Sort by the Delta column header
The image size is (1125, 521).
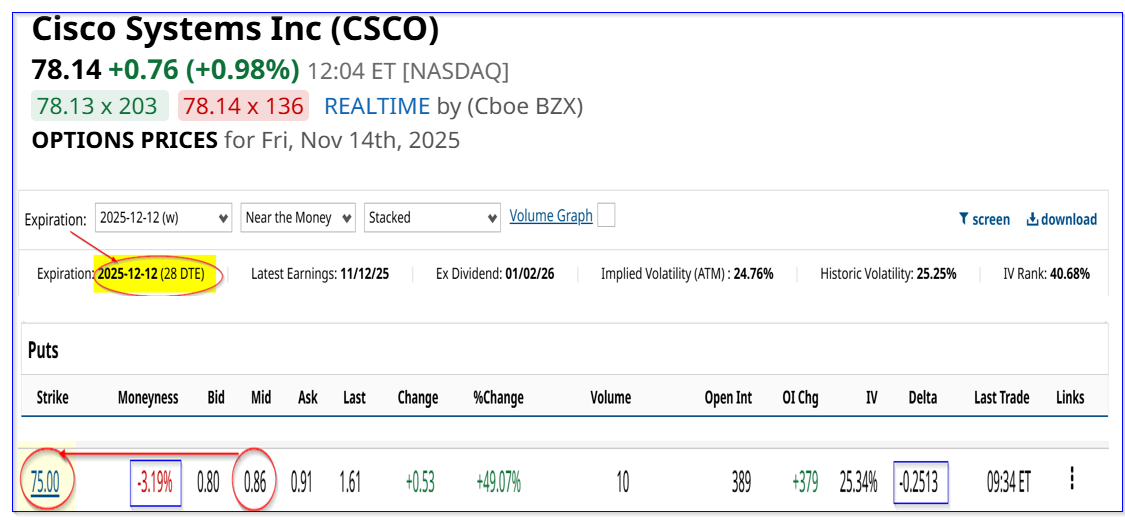pos(922,397)
